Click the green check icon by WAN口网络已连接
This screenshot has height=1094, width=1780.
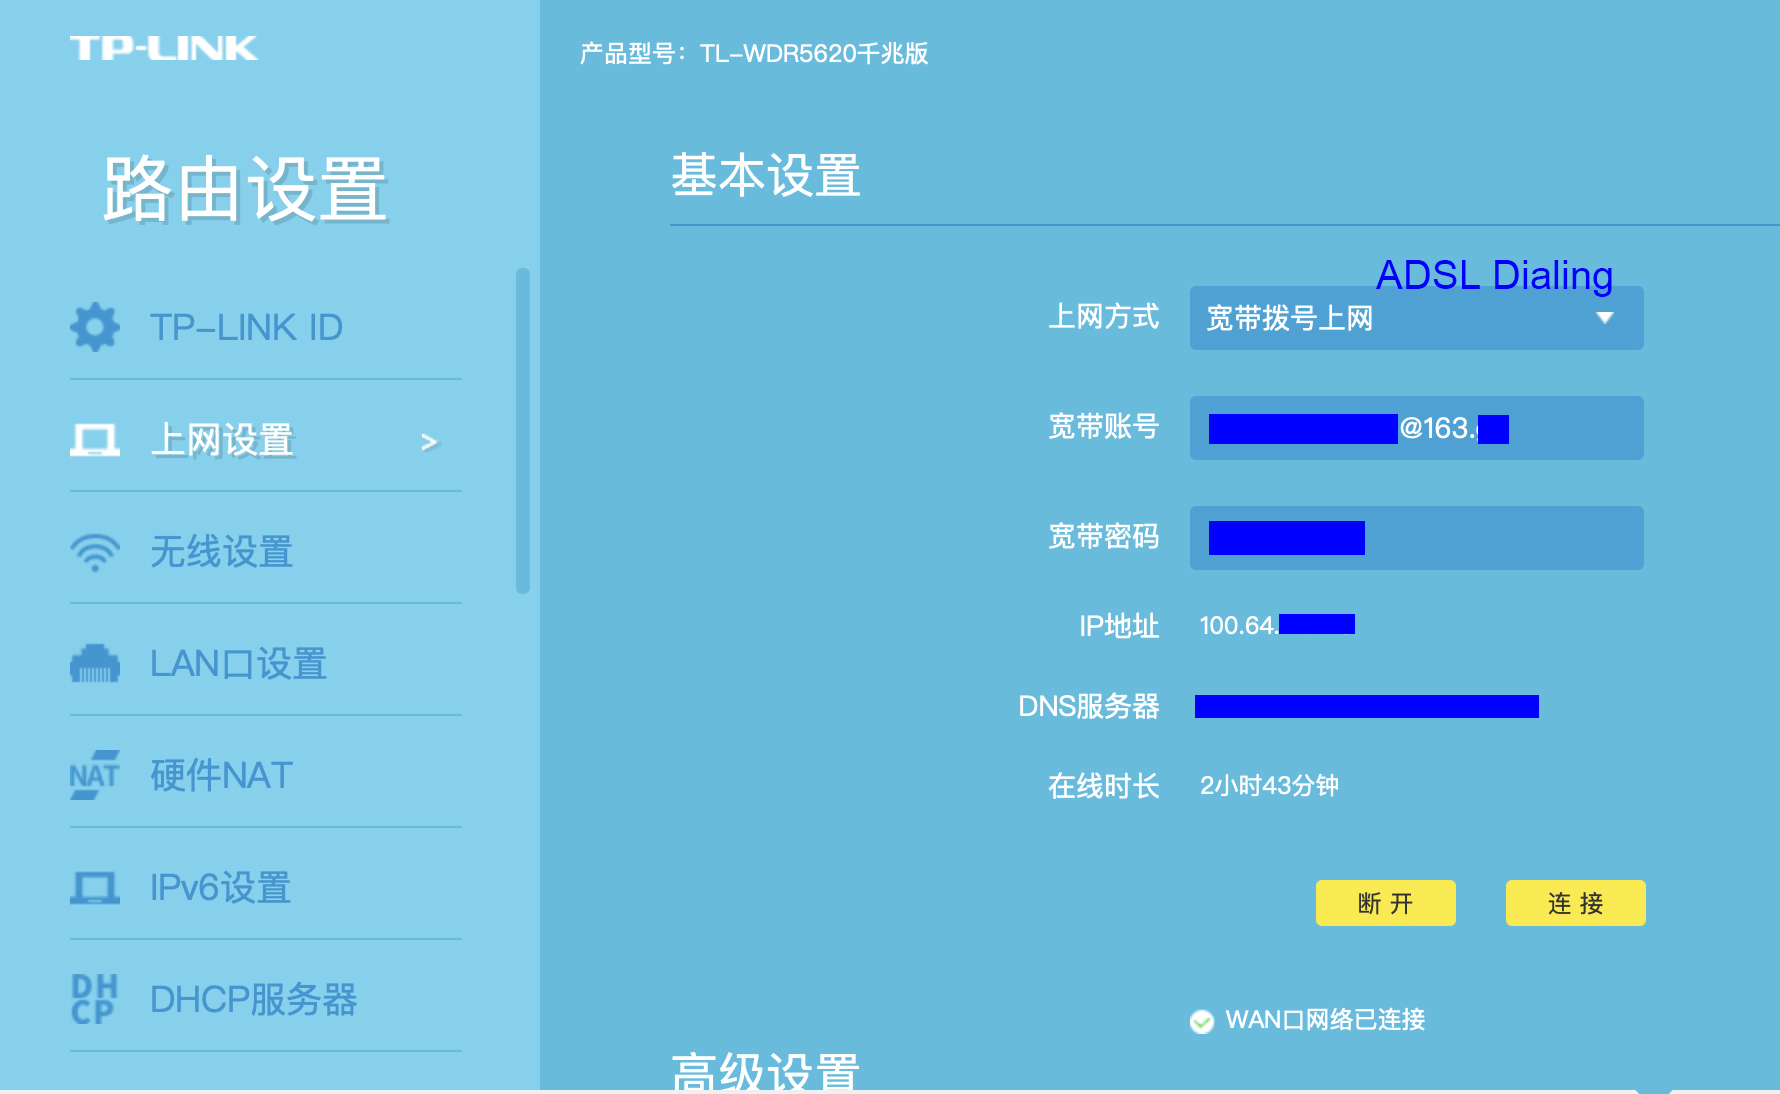point(1202,1021)
